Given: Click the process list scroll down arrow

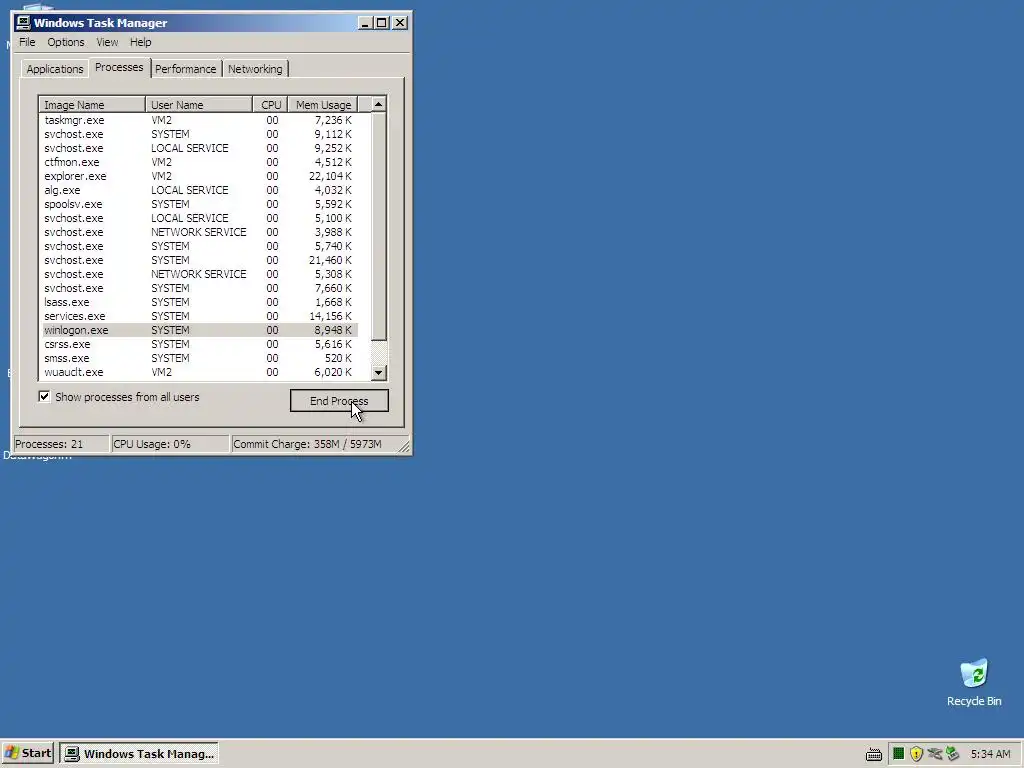Looking at the screenshot, I should pyautogui.click(x=379, y=373).
